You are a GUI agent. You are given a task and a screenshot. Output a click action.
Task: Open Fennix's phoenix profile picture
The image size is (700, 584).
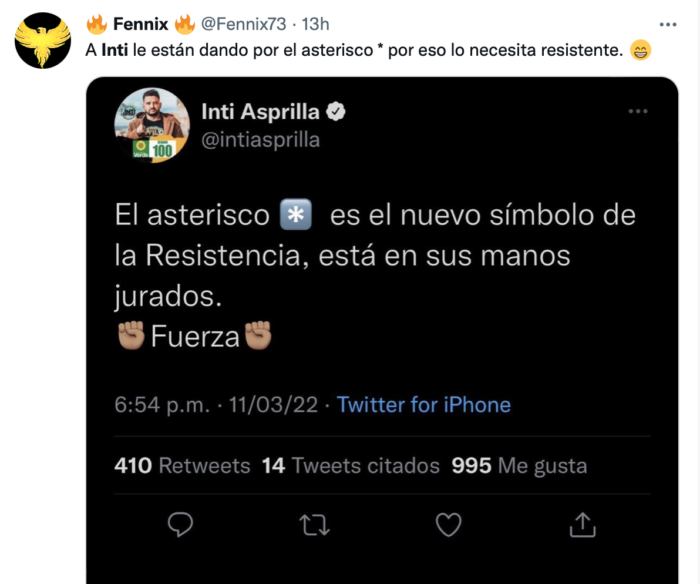click(x=43, y=40)
